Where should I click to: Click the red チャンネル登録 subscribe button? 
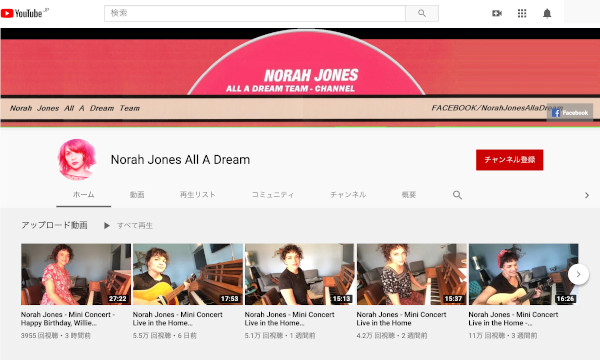(509, 160)
